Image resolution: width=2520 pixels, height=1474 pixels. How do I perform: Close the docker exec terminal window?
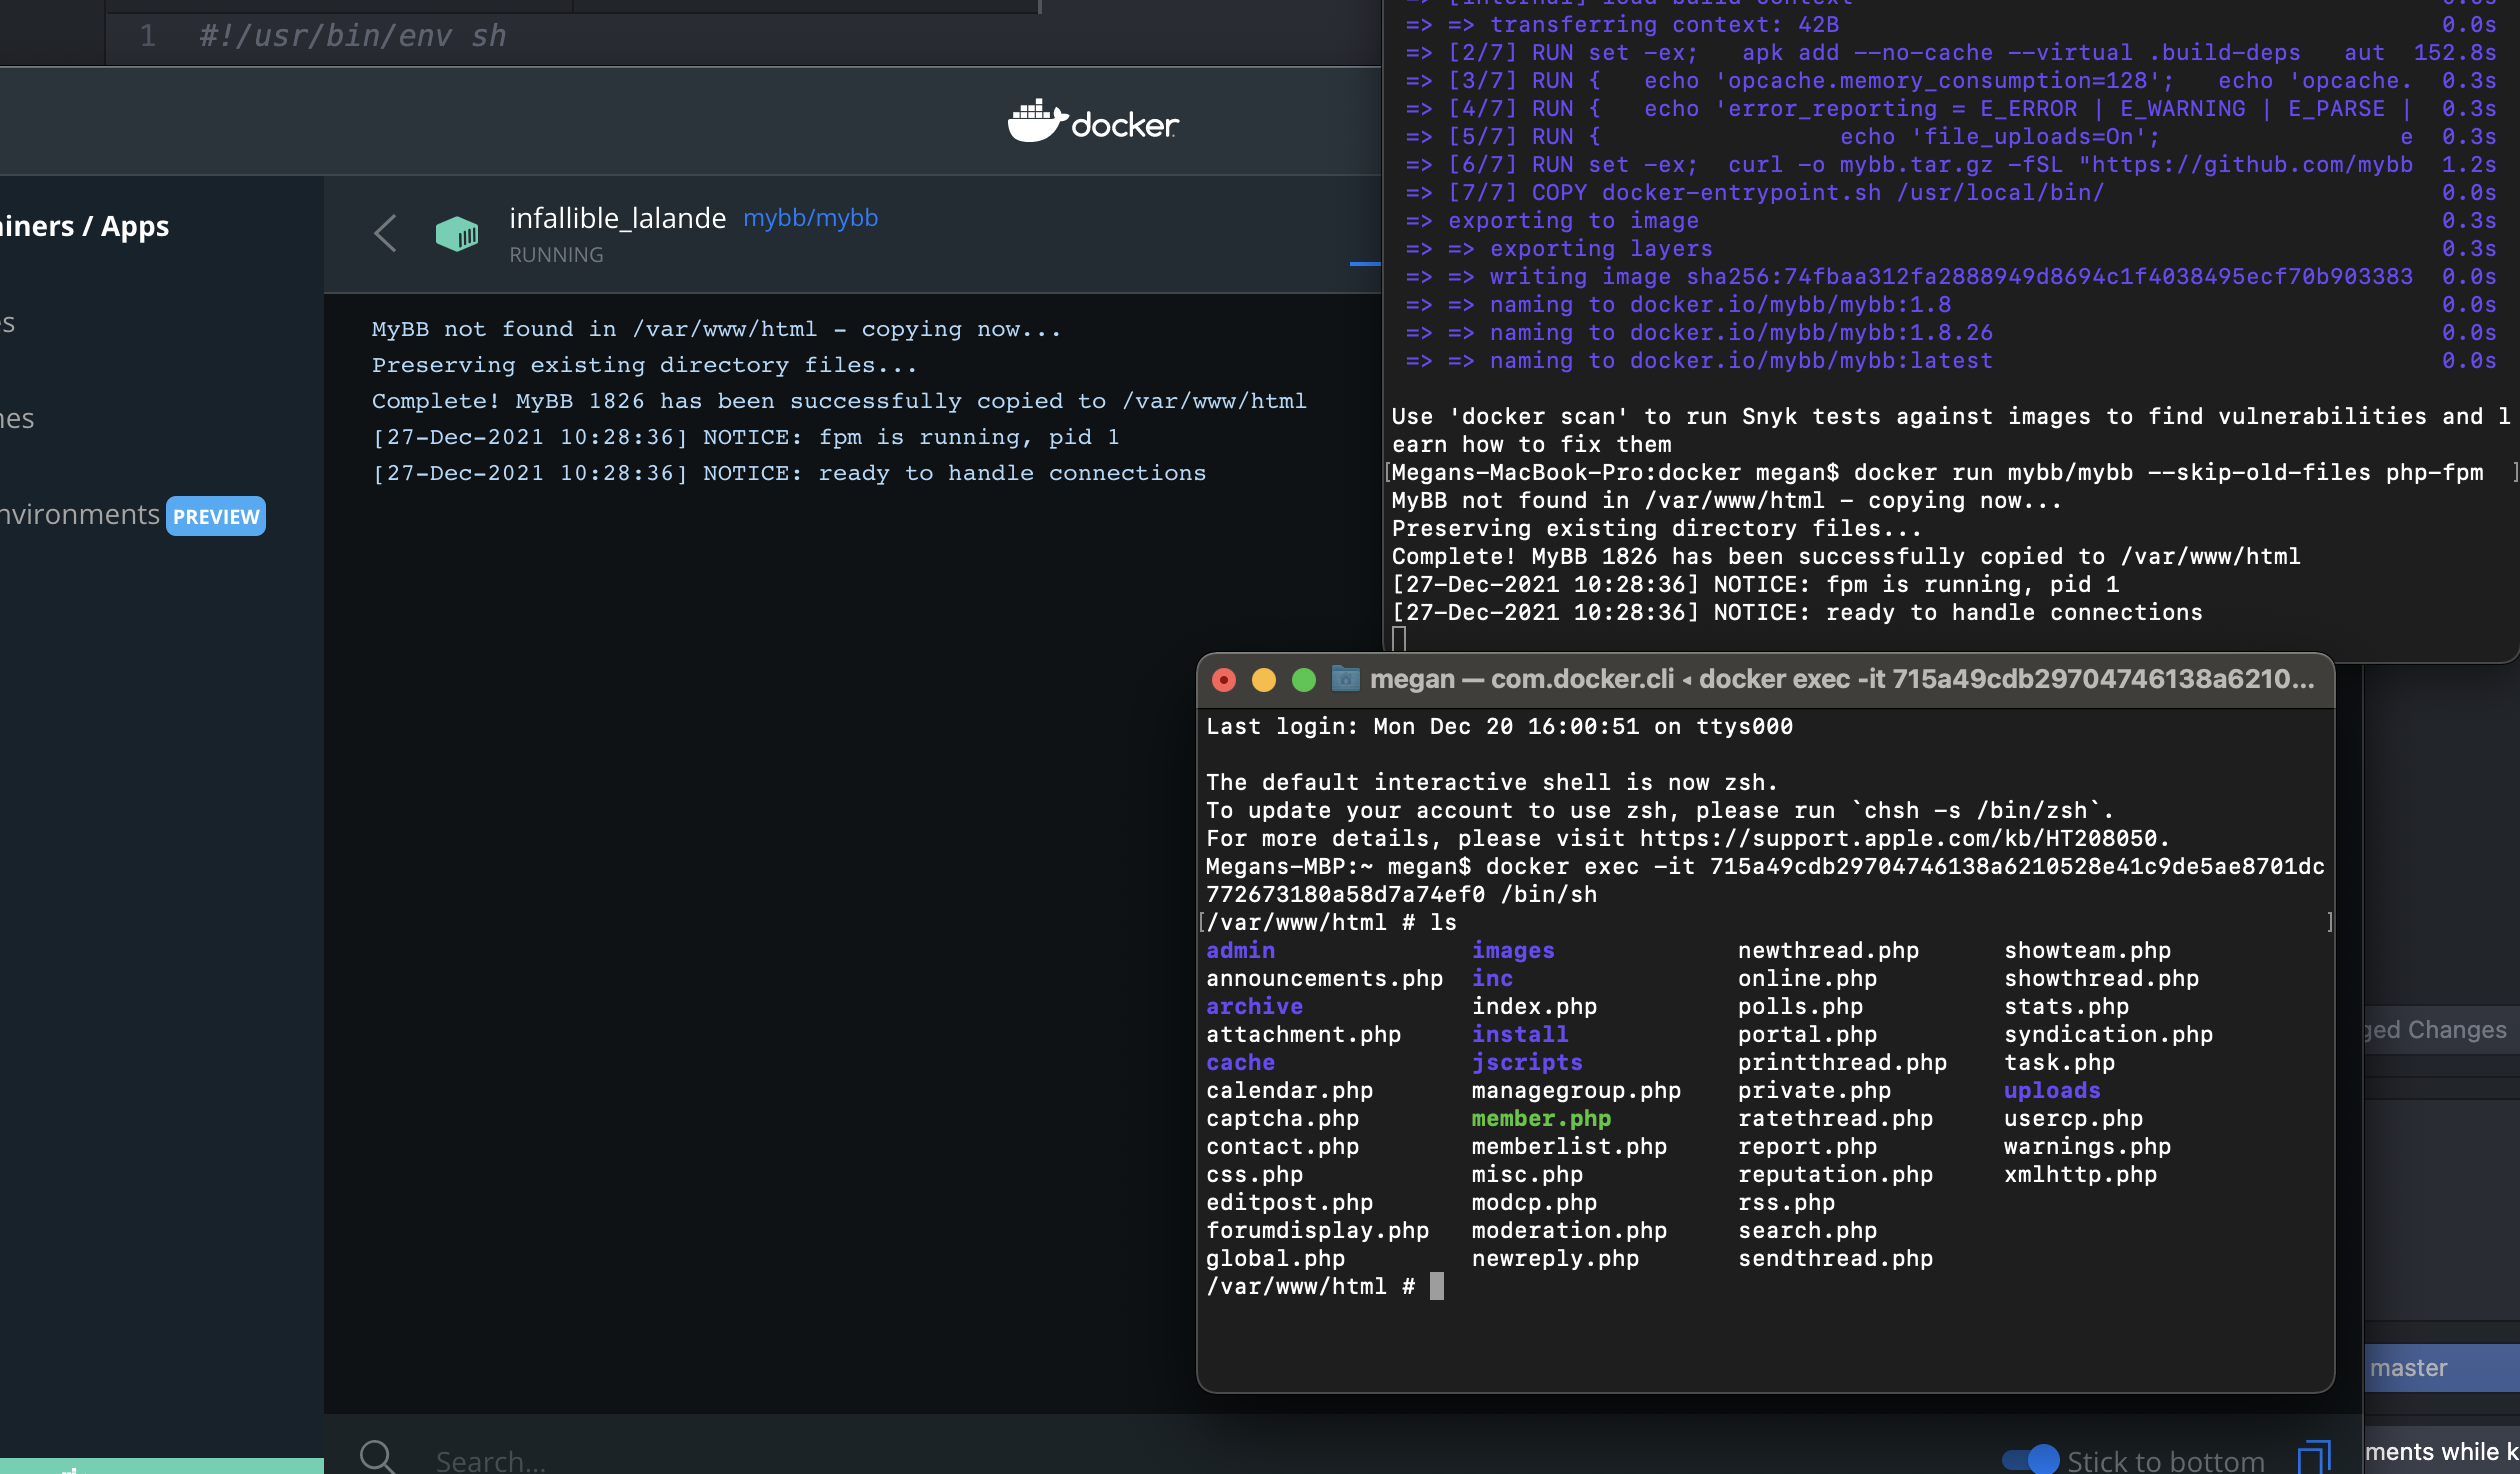tap(1223, 680)
